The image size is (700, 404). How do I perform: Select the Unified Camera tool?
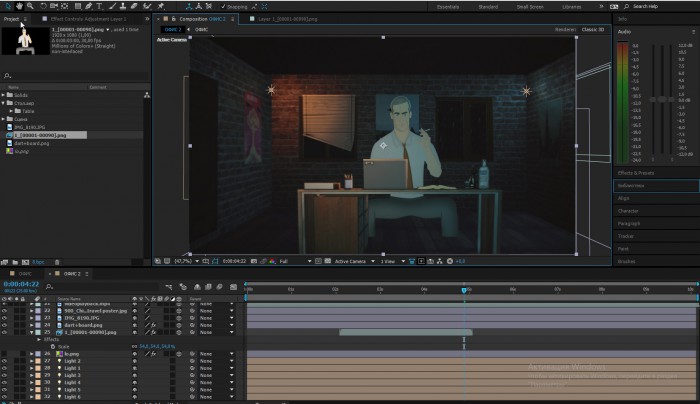[54, 6]
